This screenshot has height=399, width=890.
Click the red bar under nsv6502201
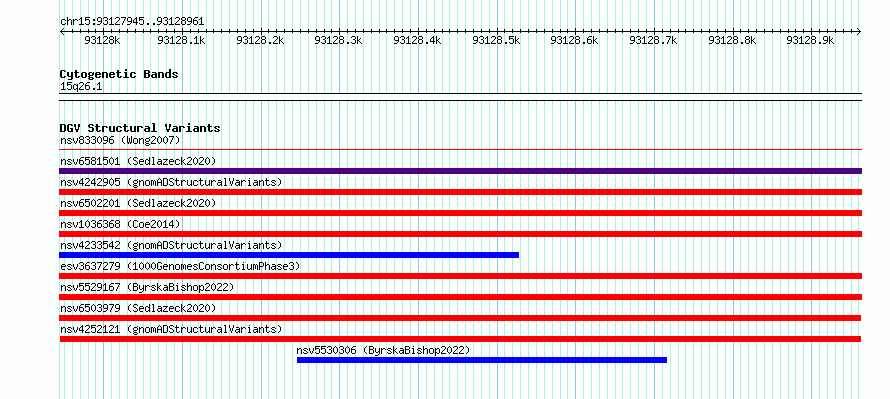point(460,213)
